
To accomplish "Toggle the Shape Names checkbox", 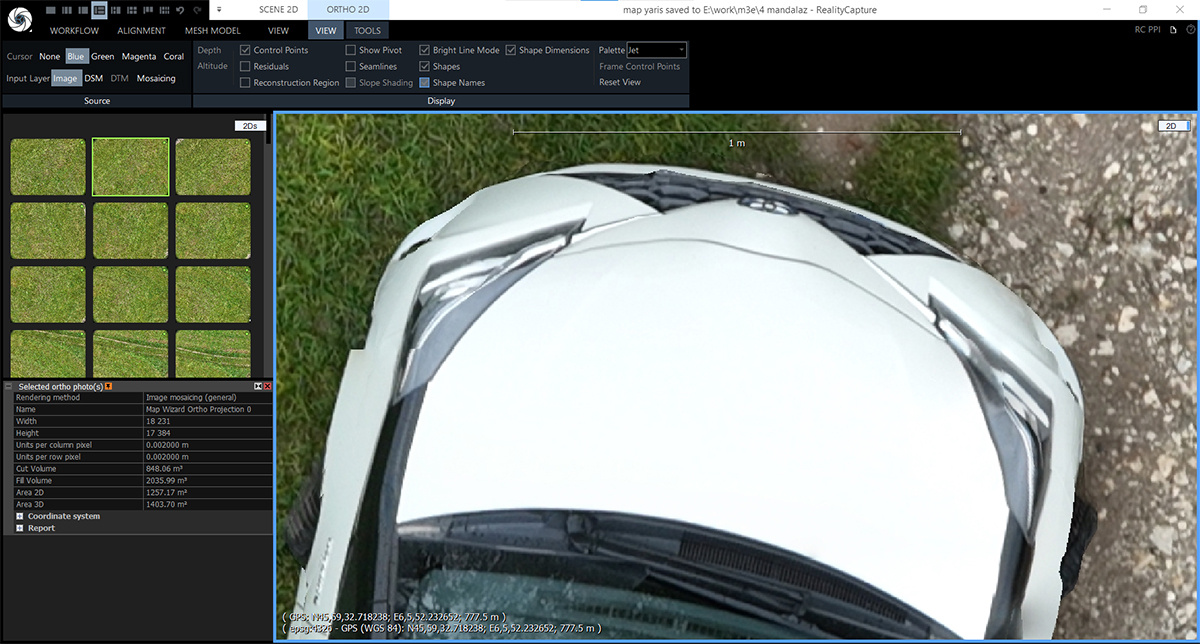I will pyautogui.click(x=424, y=83).
